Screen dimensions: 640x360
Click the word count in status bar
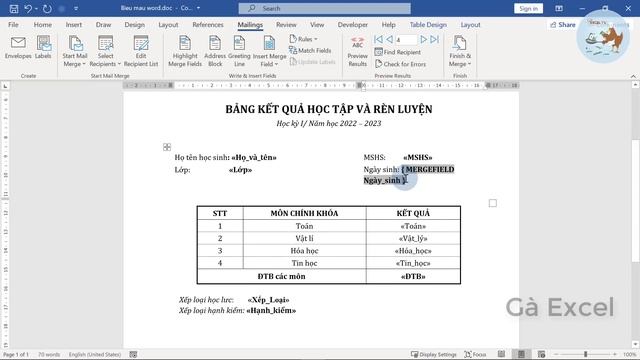[x=49, y=354]
